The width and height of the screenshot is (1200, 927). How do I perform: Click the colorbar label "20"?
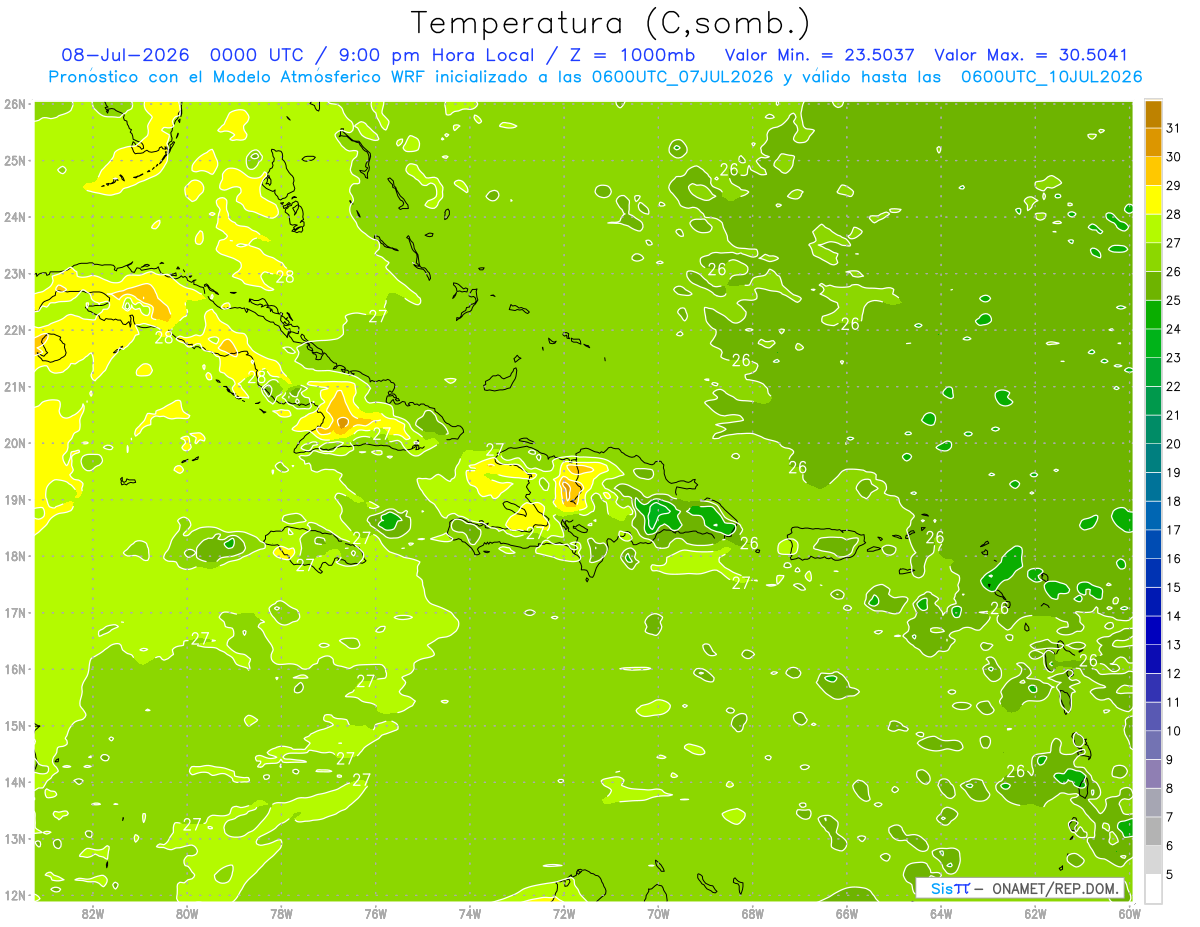pyautogui.click(x=1174, y=443)
